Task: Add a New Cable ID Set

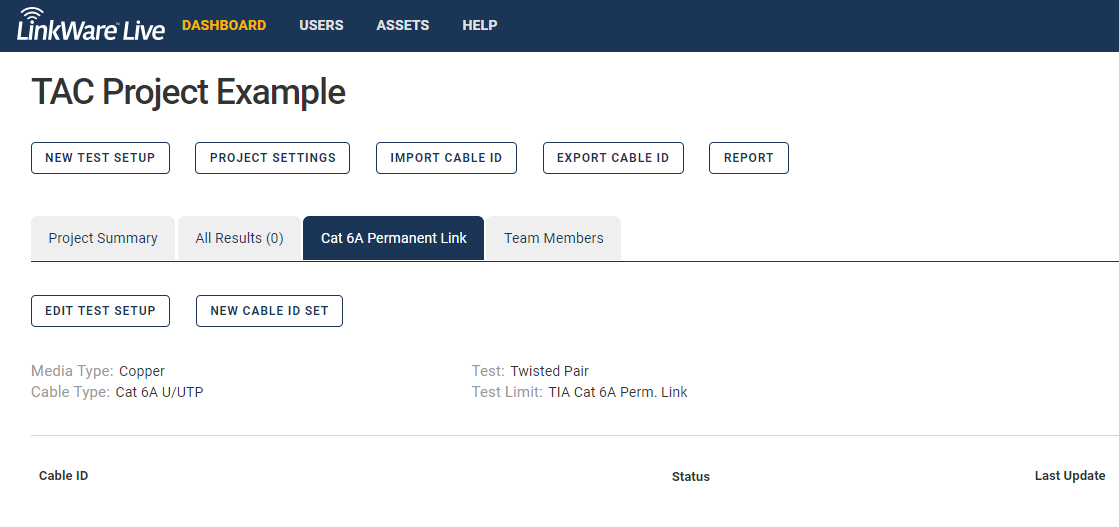Action: point(269,311)
